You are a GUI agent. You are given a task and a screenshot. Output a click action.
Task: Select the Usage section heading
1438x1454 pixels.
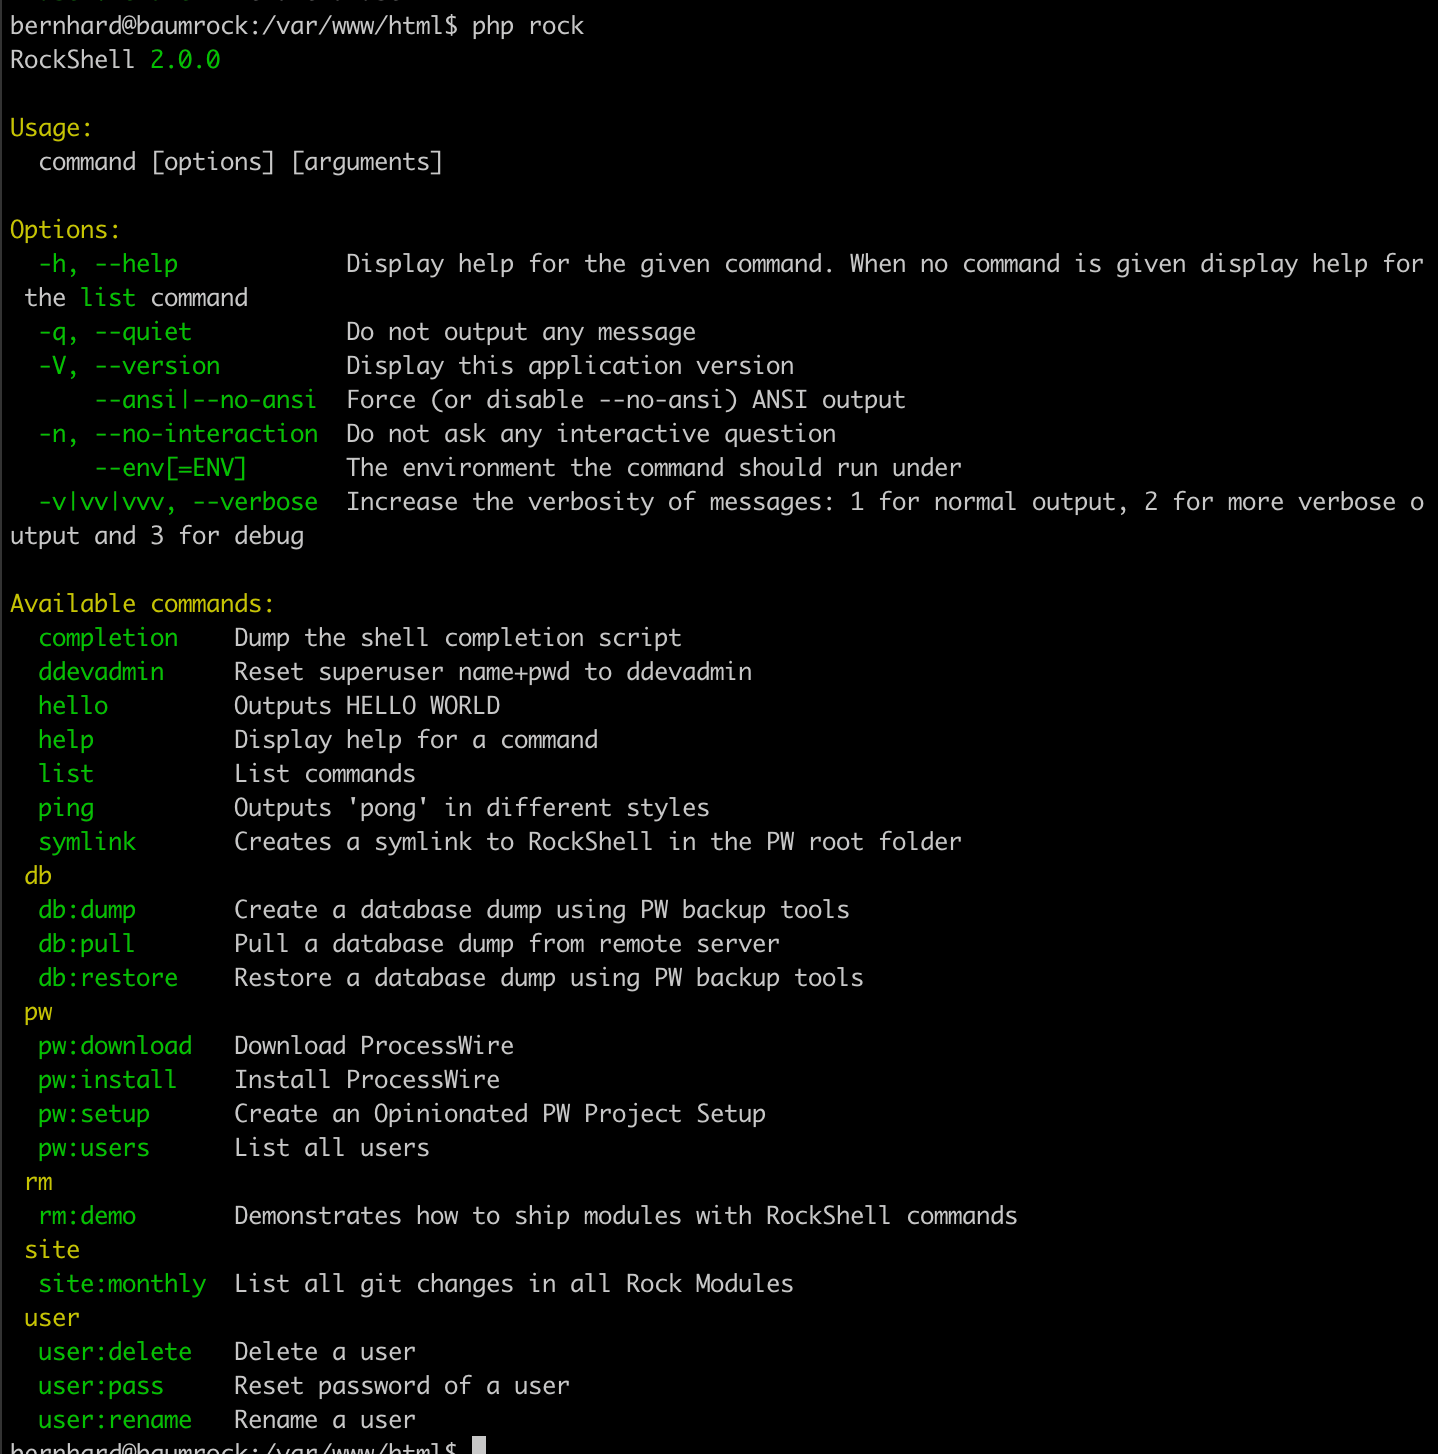coord(50,127)
